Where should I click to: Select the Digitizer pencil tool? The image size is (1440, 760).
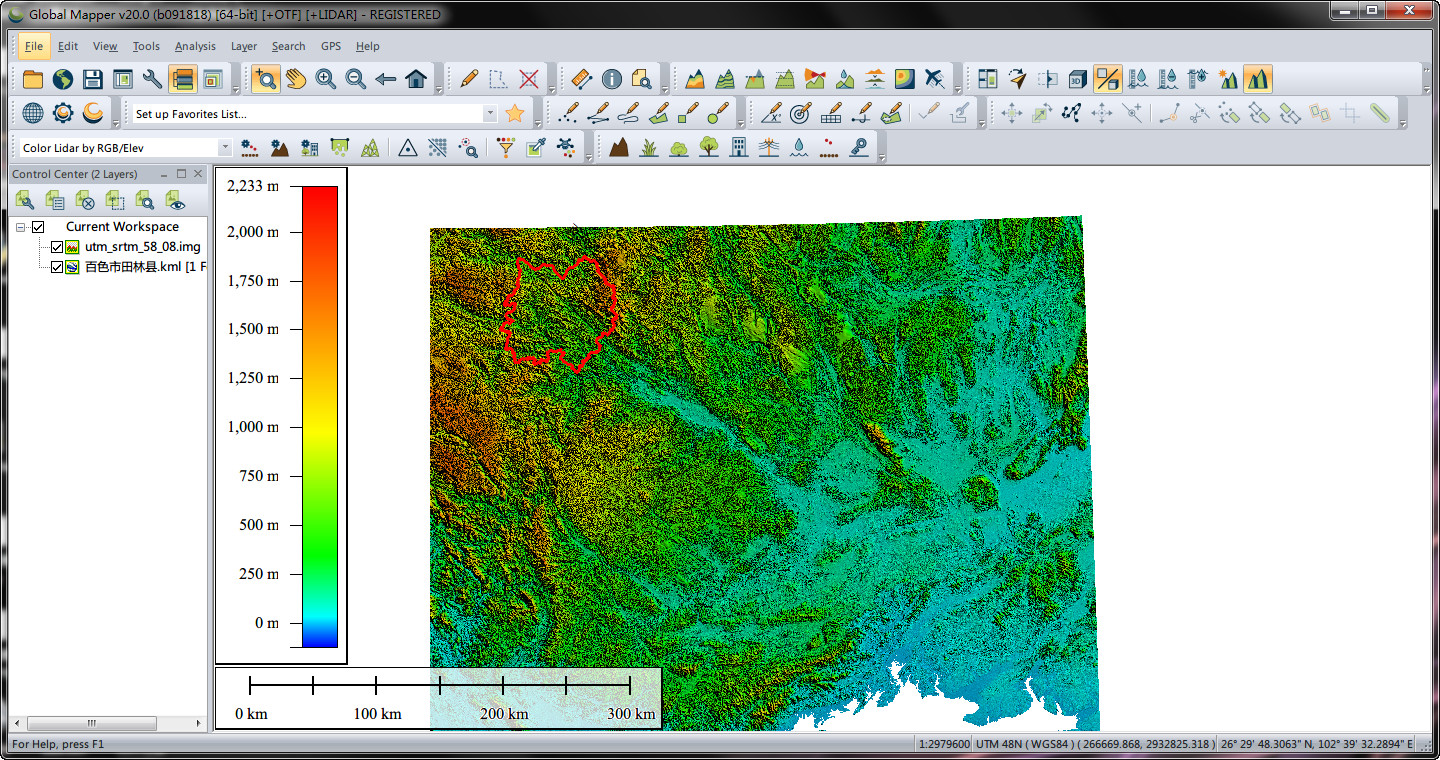[x=468, y=79]
